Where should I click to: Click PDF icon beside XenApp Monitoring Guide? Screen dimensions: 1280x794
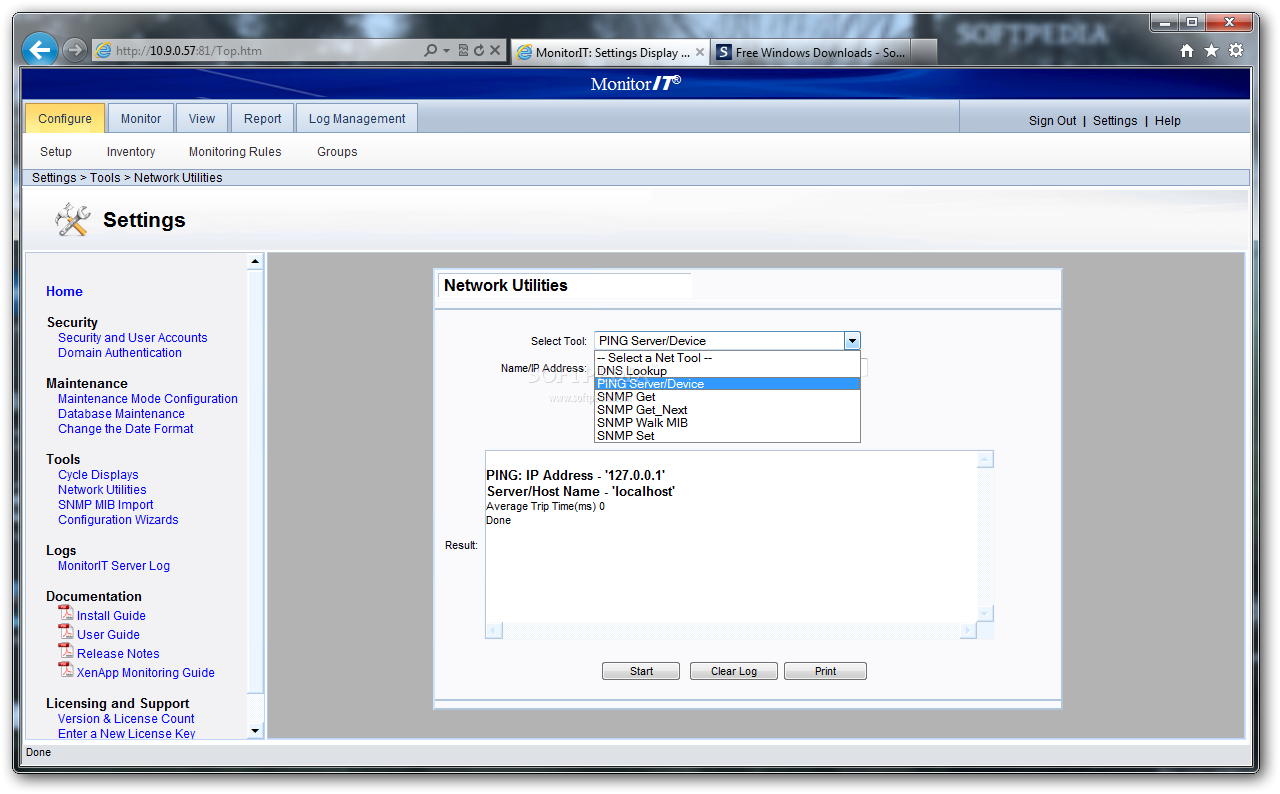point(66,670)
